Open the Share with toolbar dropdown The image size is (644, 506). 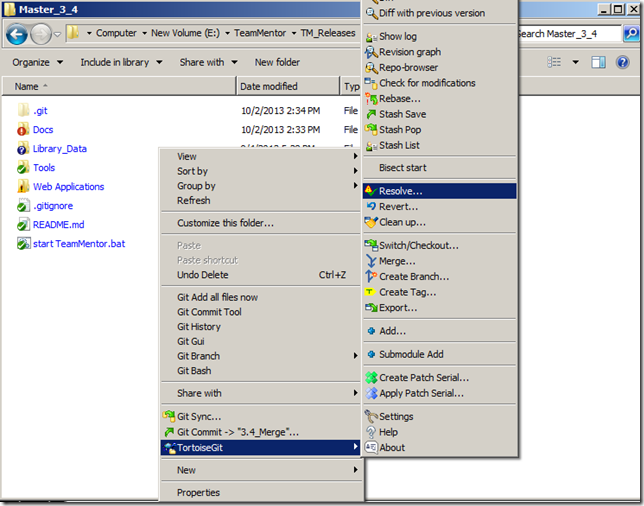pos(208,62)
